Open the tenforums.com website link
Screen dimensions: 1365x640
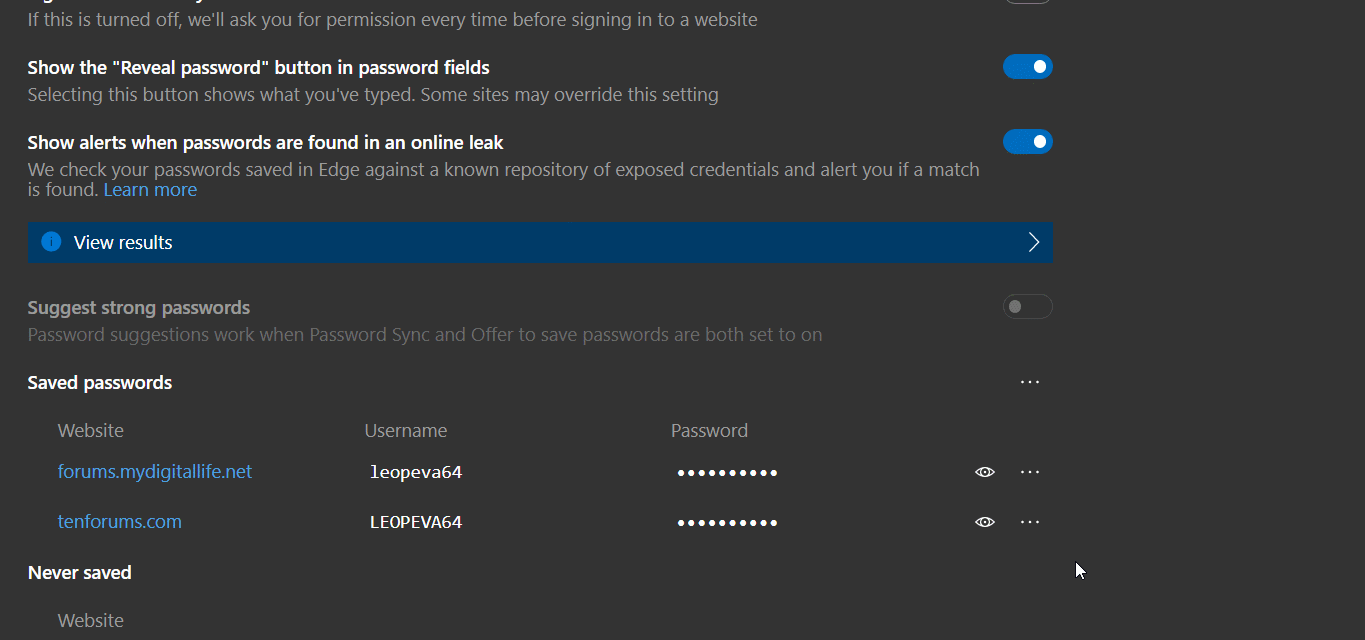(120, 521)
